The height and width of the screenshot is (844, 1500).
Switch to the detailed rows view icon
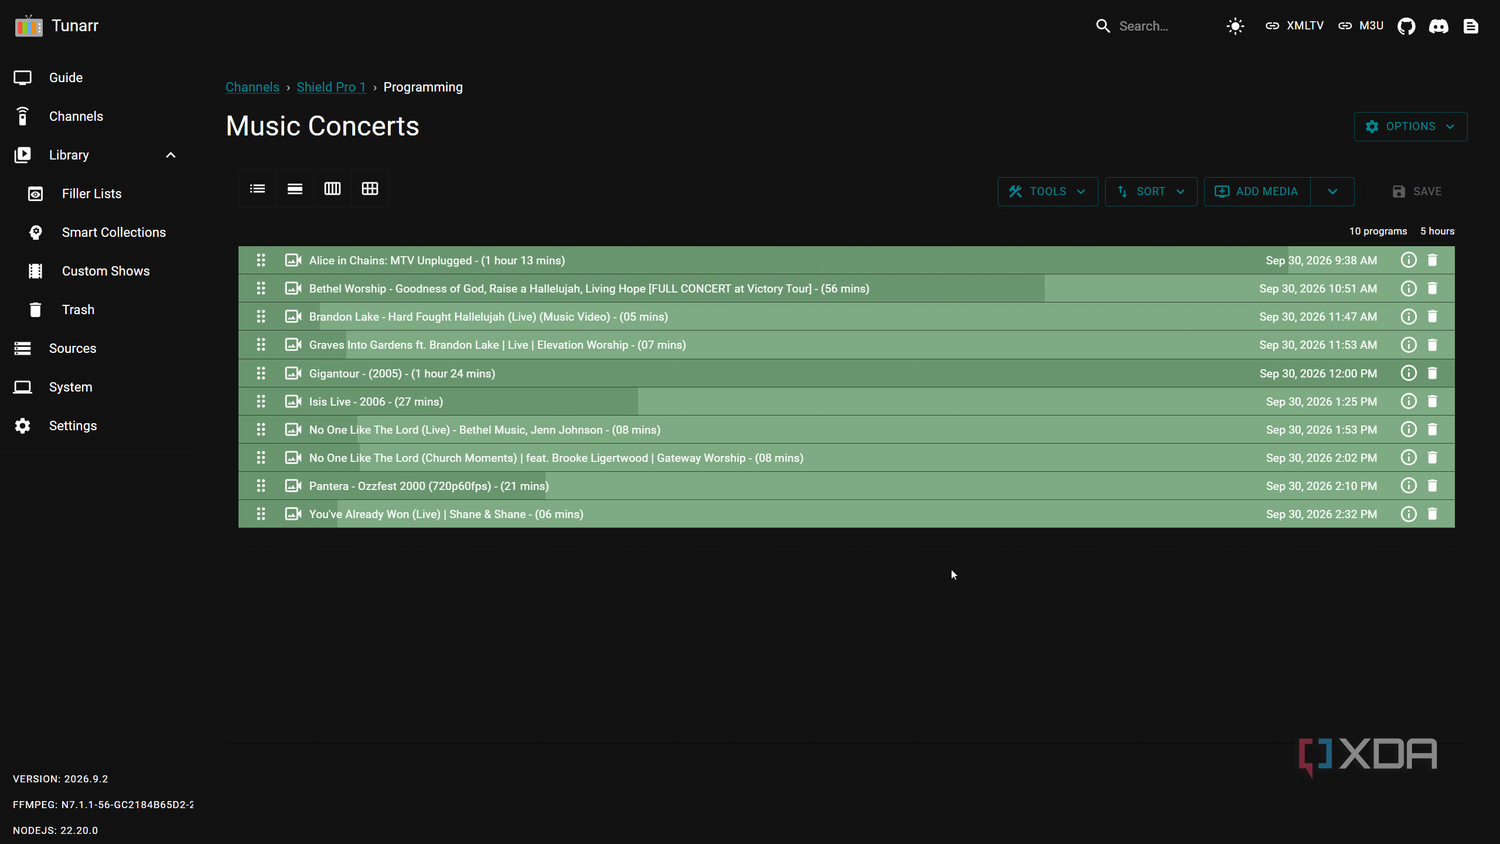coord(295,189)
